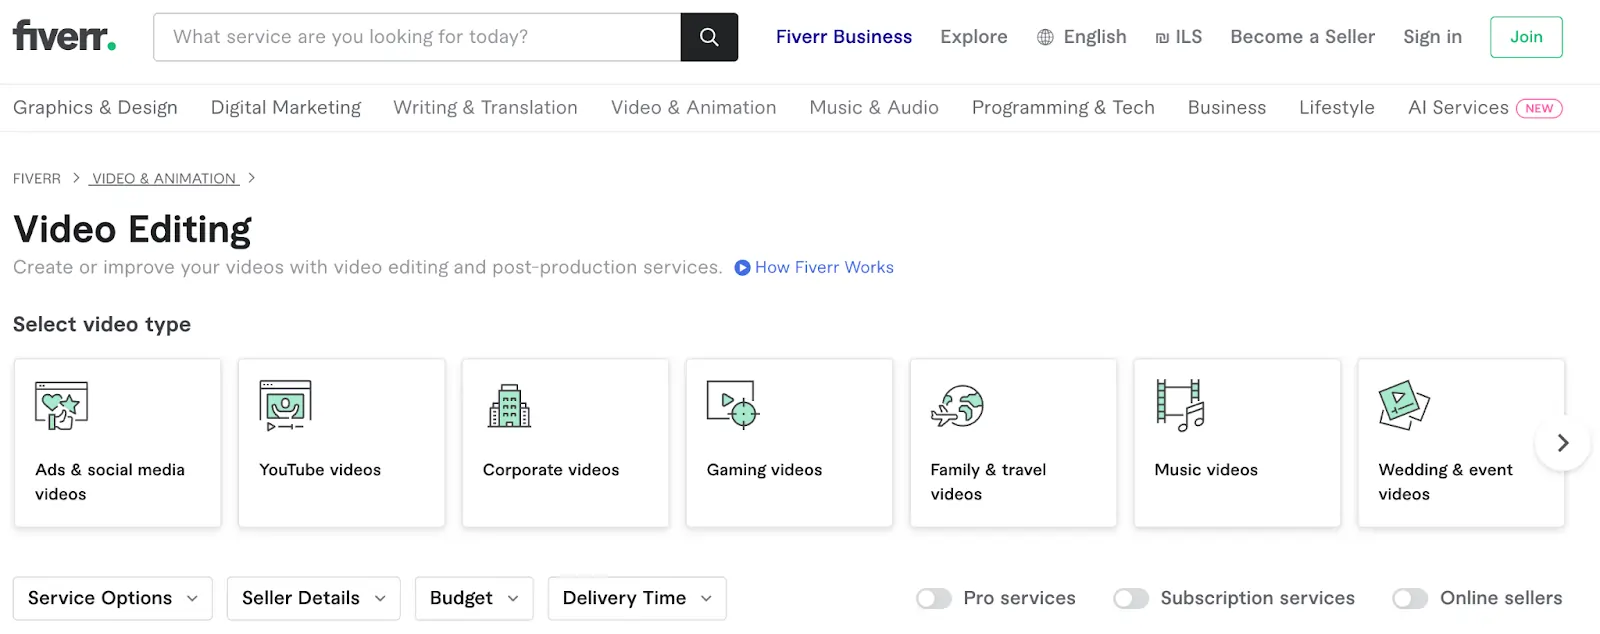The image size is (1600, 634).
Task: Select the YouTube videos icon
Action: 285,405
